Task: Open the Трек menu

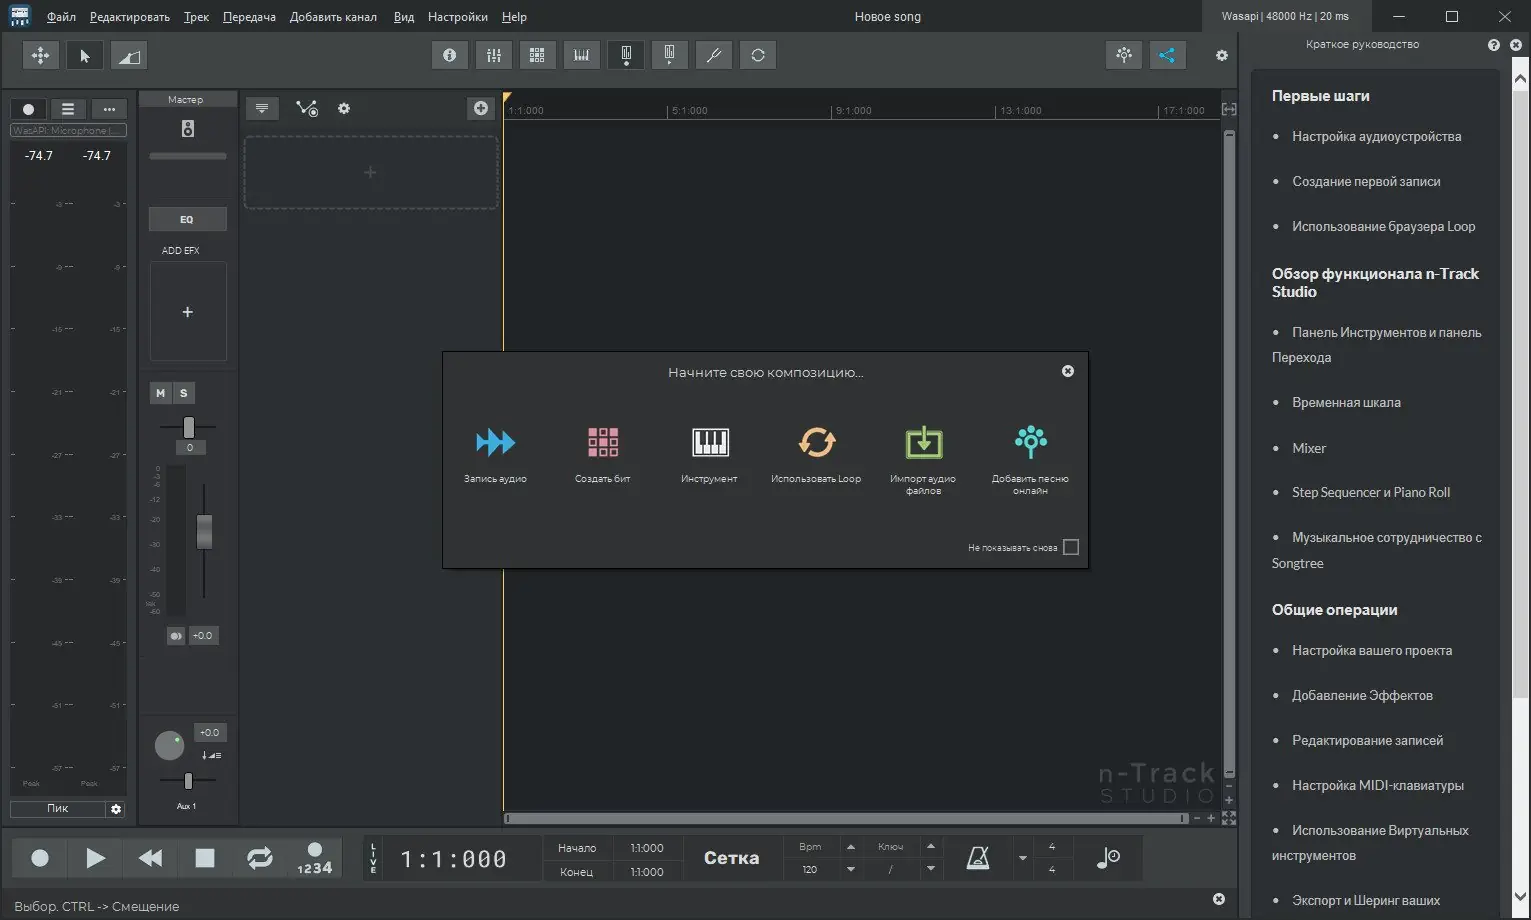Action: tap(196, 17)
